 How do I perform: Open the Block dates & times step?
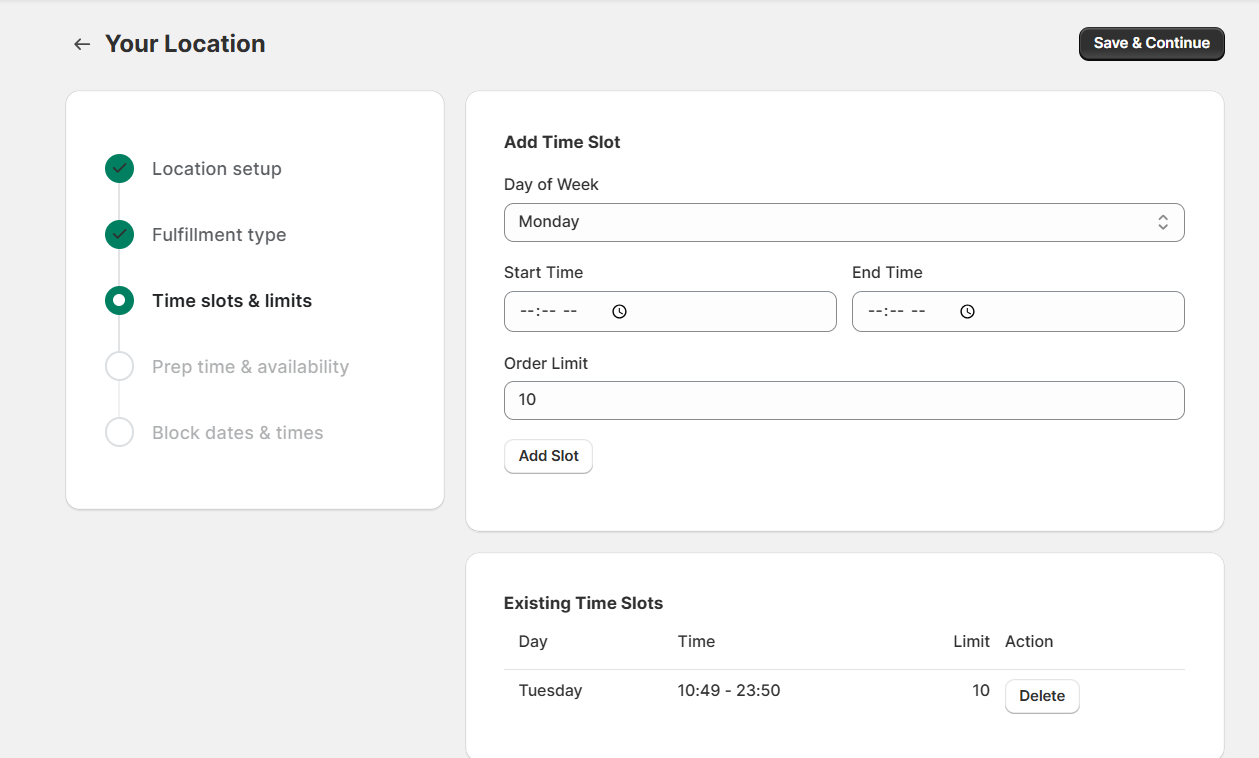pos(237,433)
